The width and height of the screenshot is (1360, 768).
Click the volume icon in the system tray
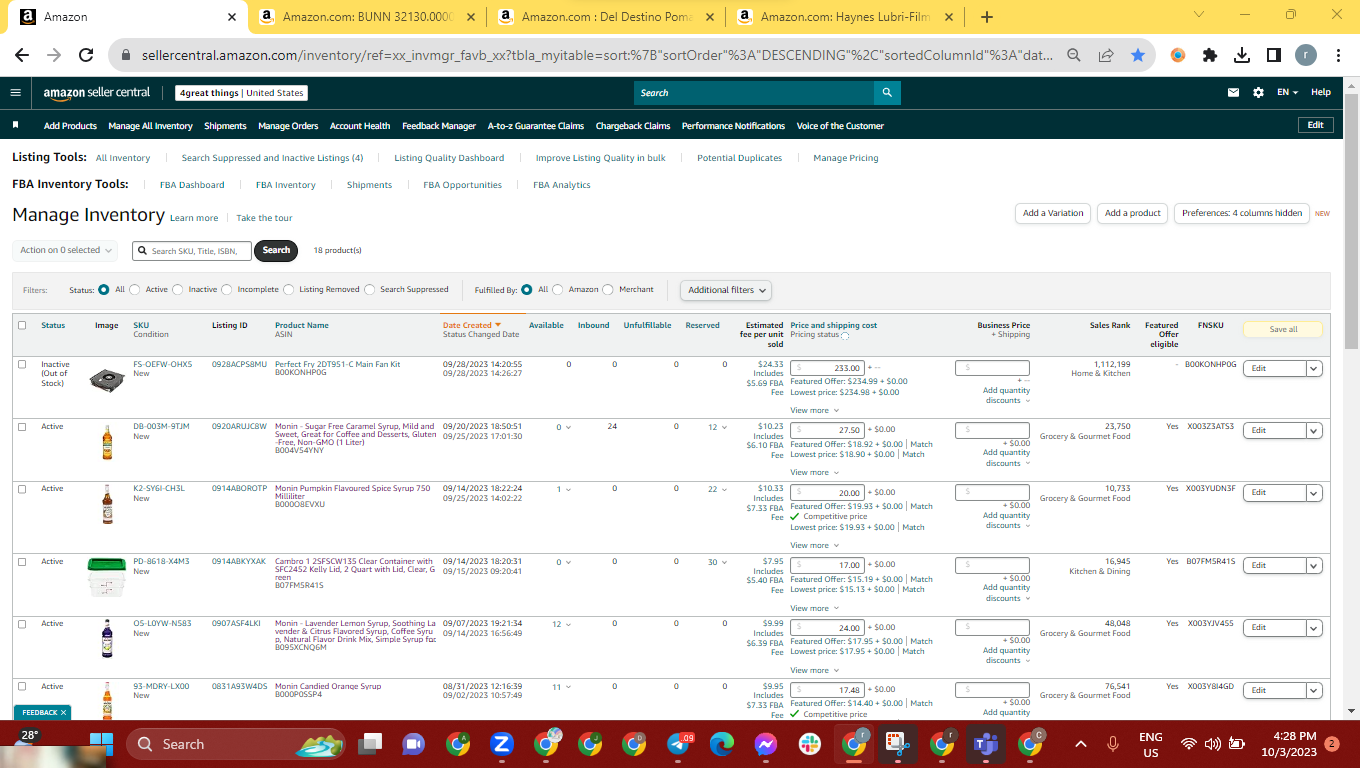[x=1213, y=744]
